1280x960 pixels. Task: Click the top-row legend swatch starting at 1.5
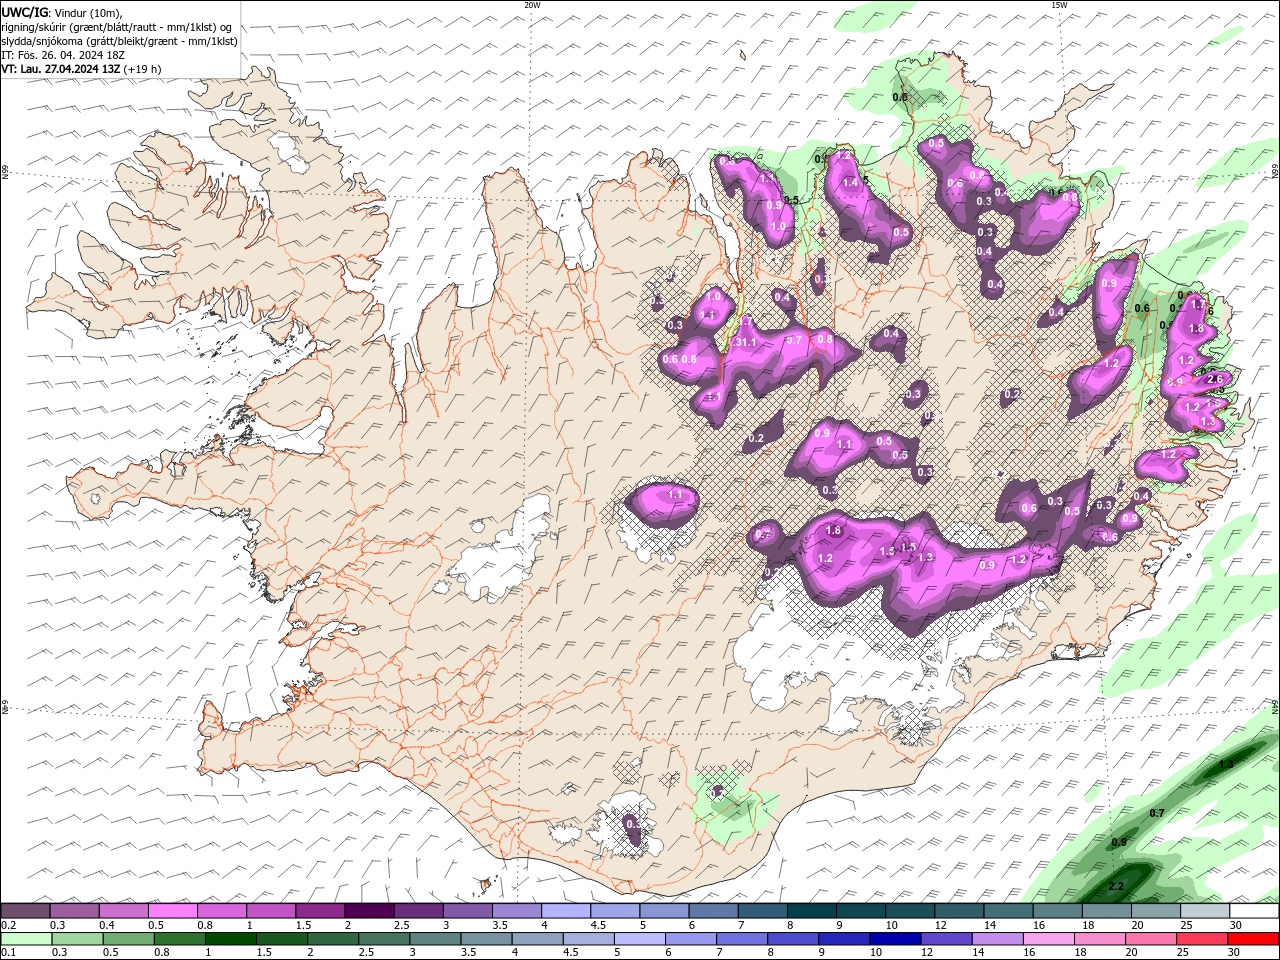[x=320, y=911]
